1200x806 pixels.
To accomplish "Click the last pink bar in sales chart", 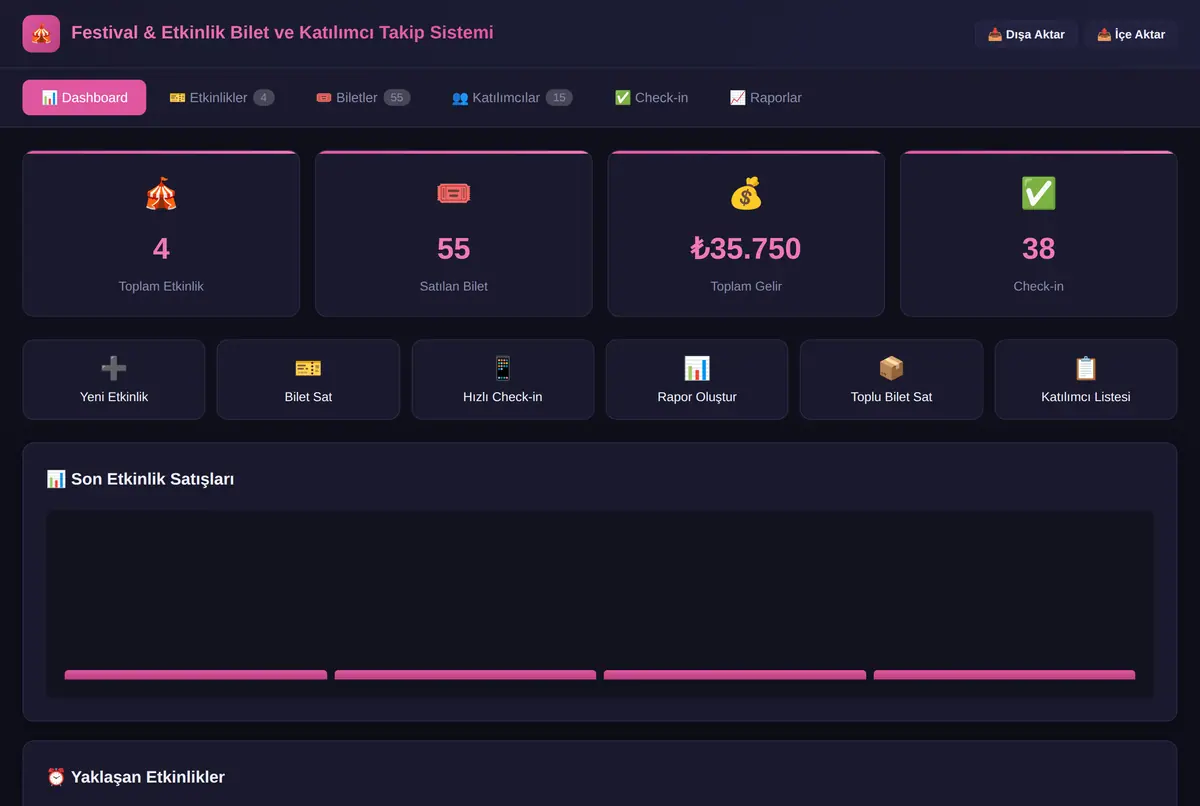I will (x=1004, y=675).
